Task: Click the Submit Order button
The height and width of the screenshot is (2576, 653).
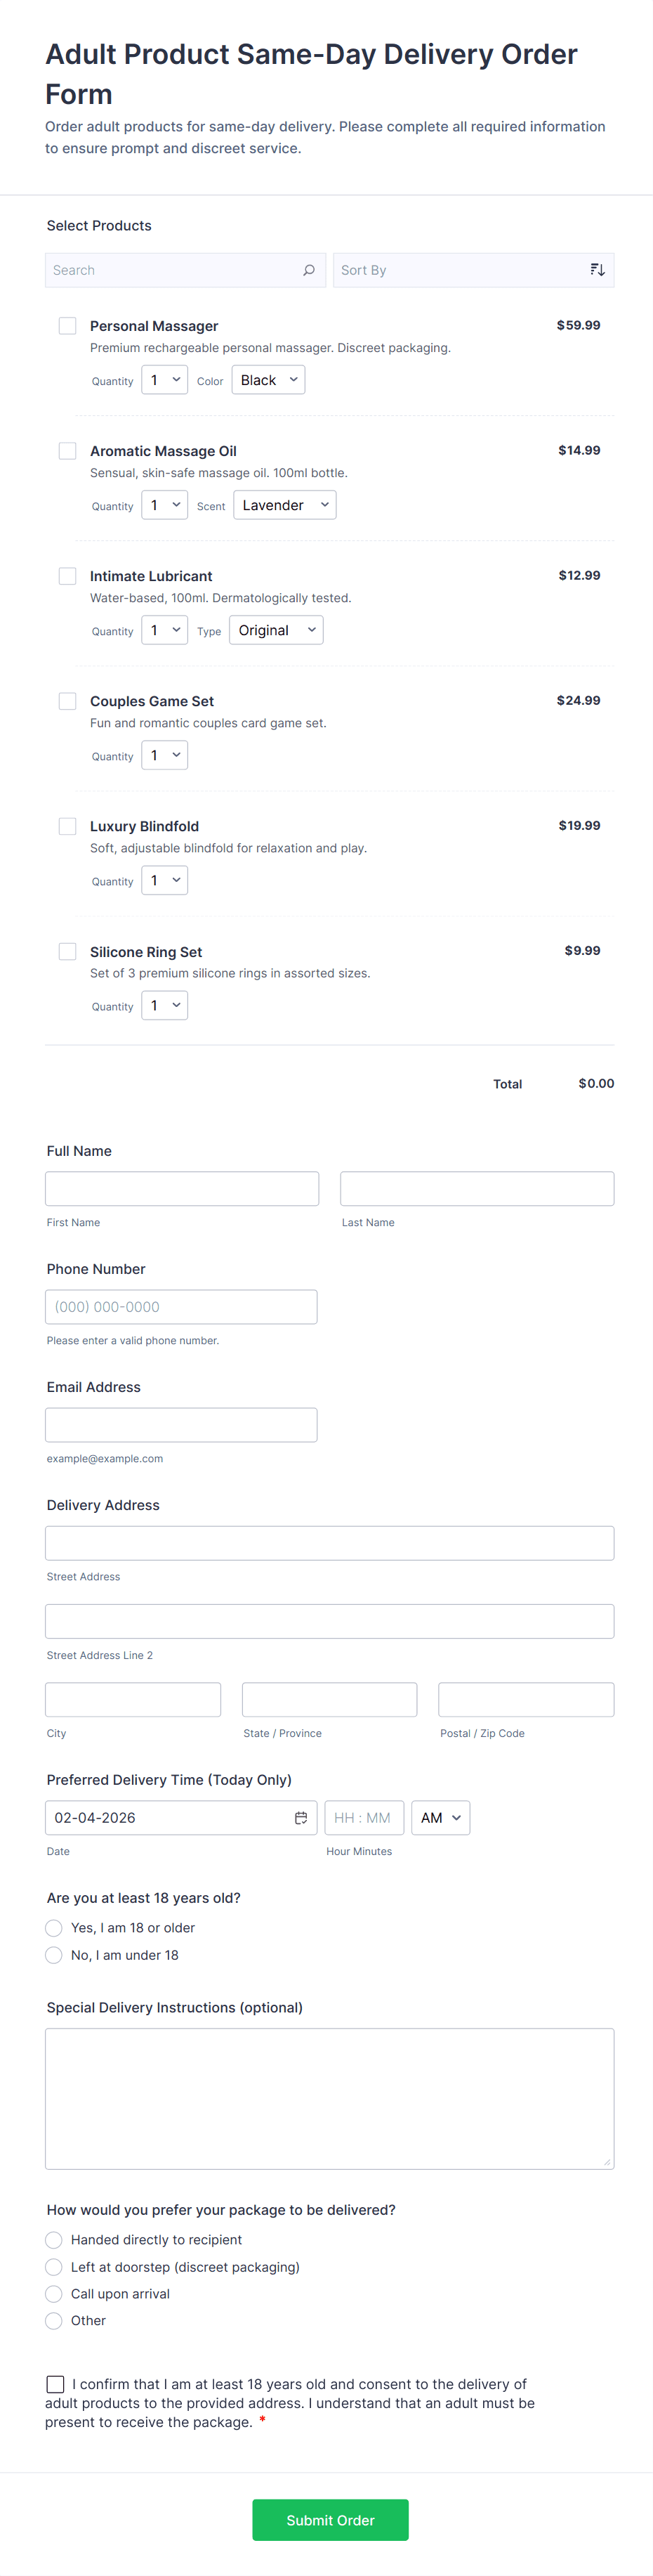Action: [x=330, y=2520]
